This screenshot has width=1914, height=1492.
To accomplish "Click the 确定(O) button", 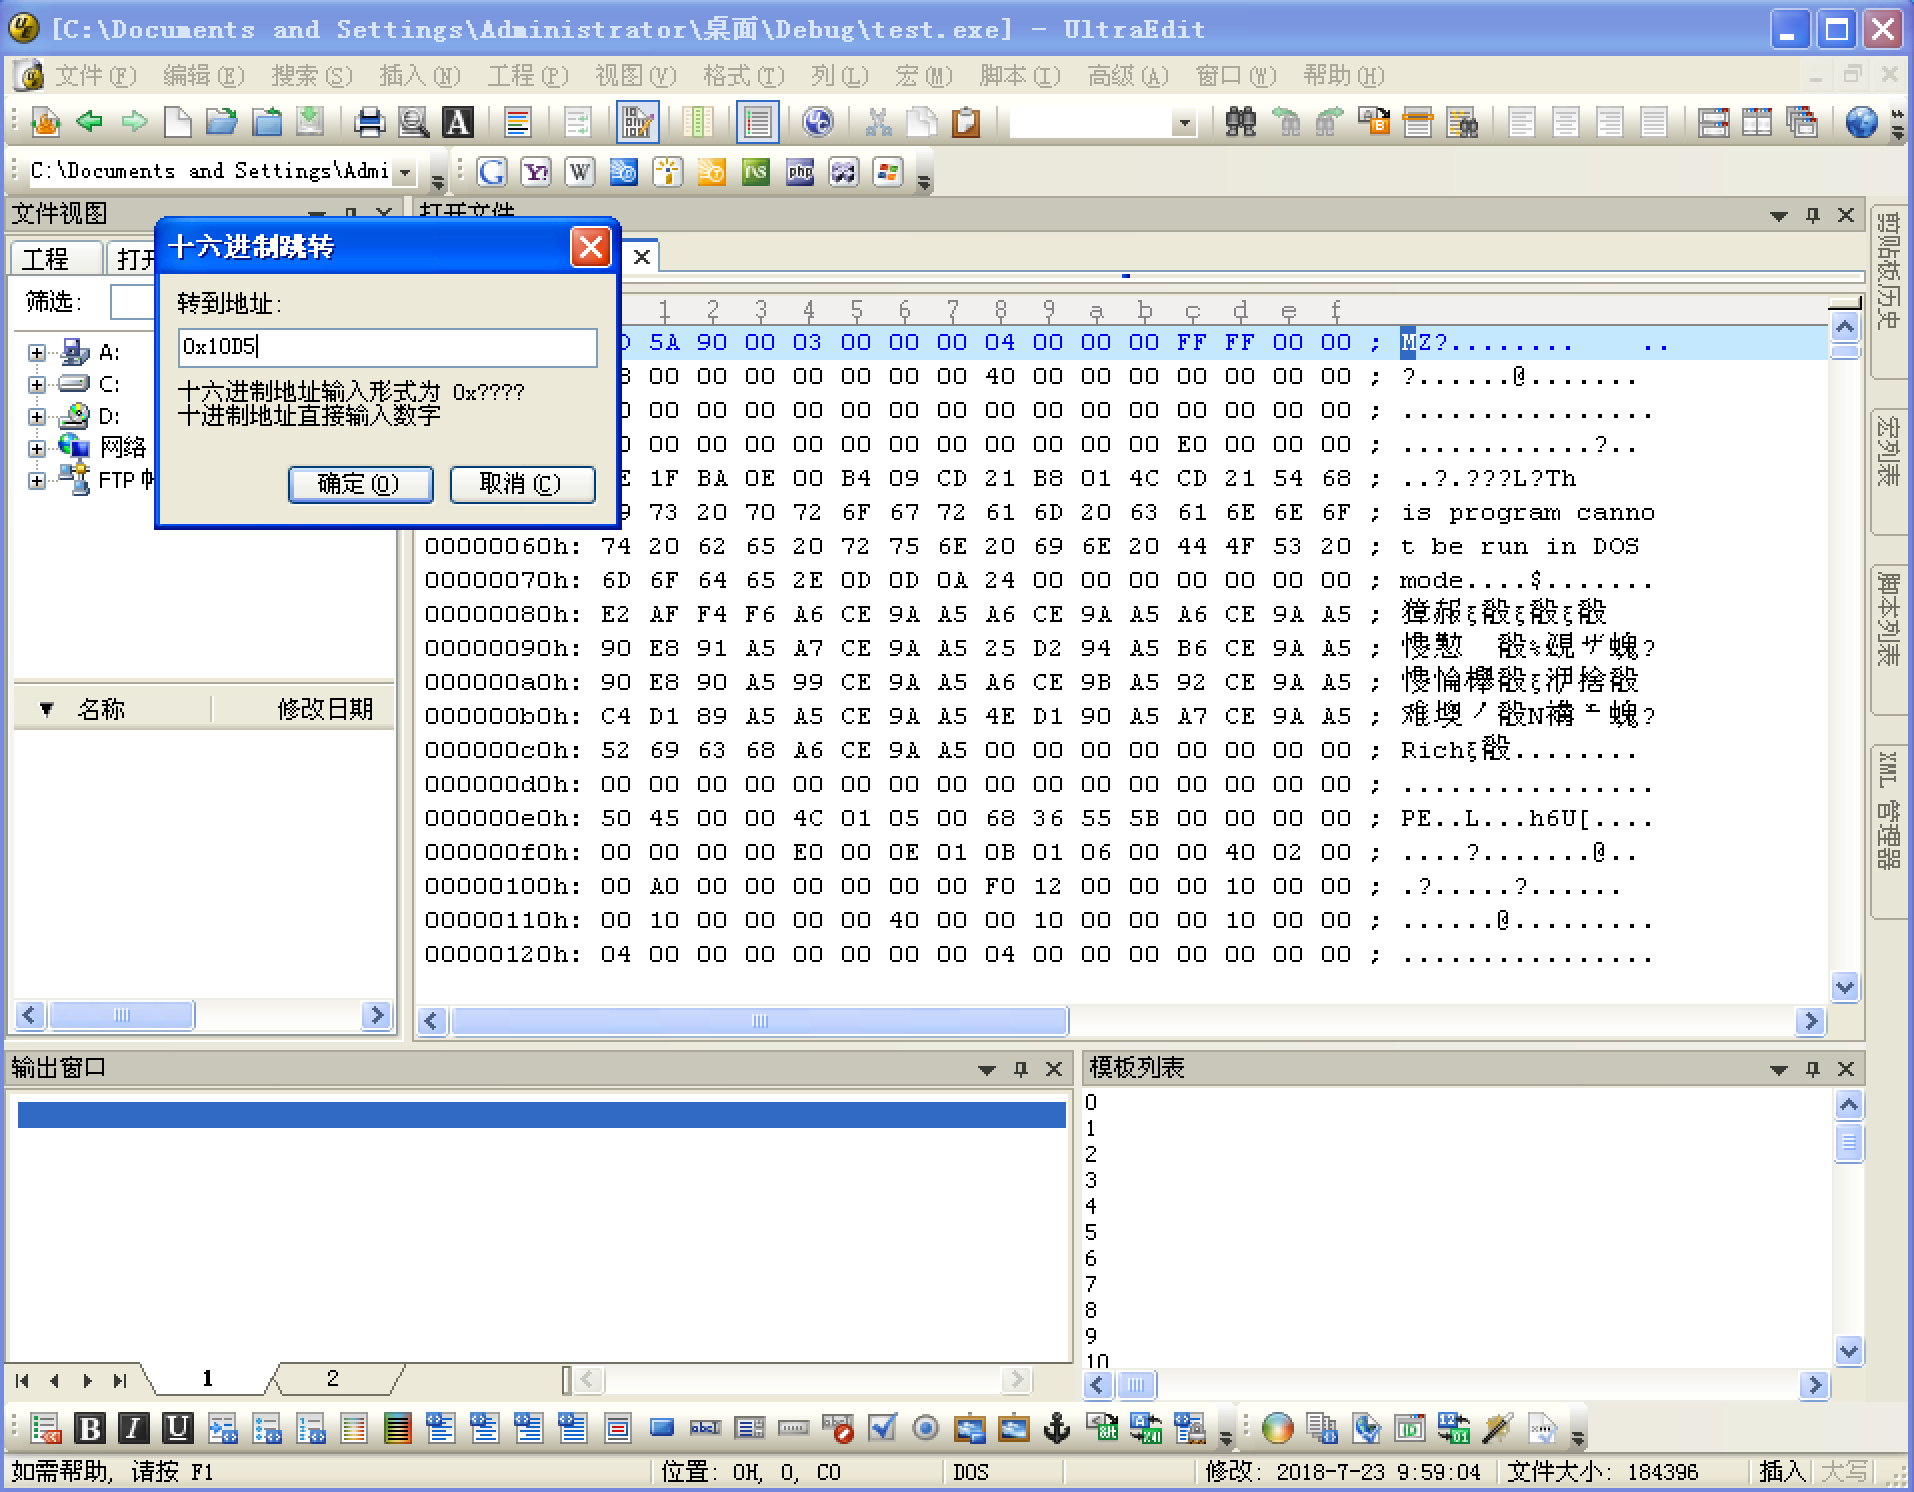I will (360, 484).
